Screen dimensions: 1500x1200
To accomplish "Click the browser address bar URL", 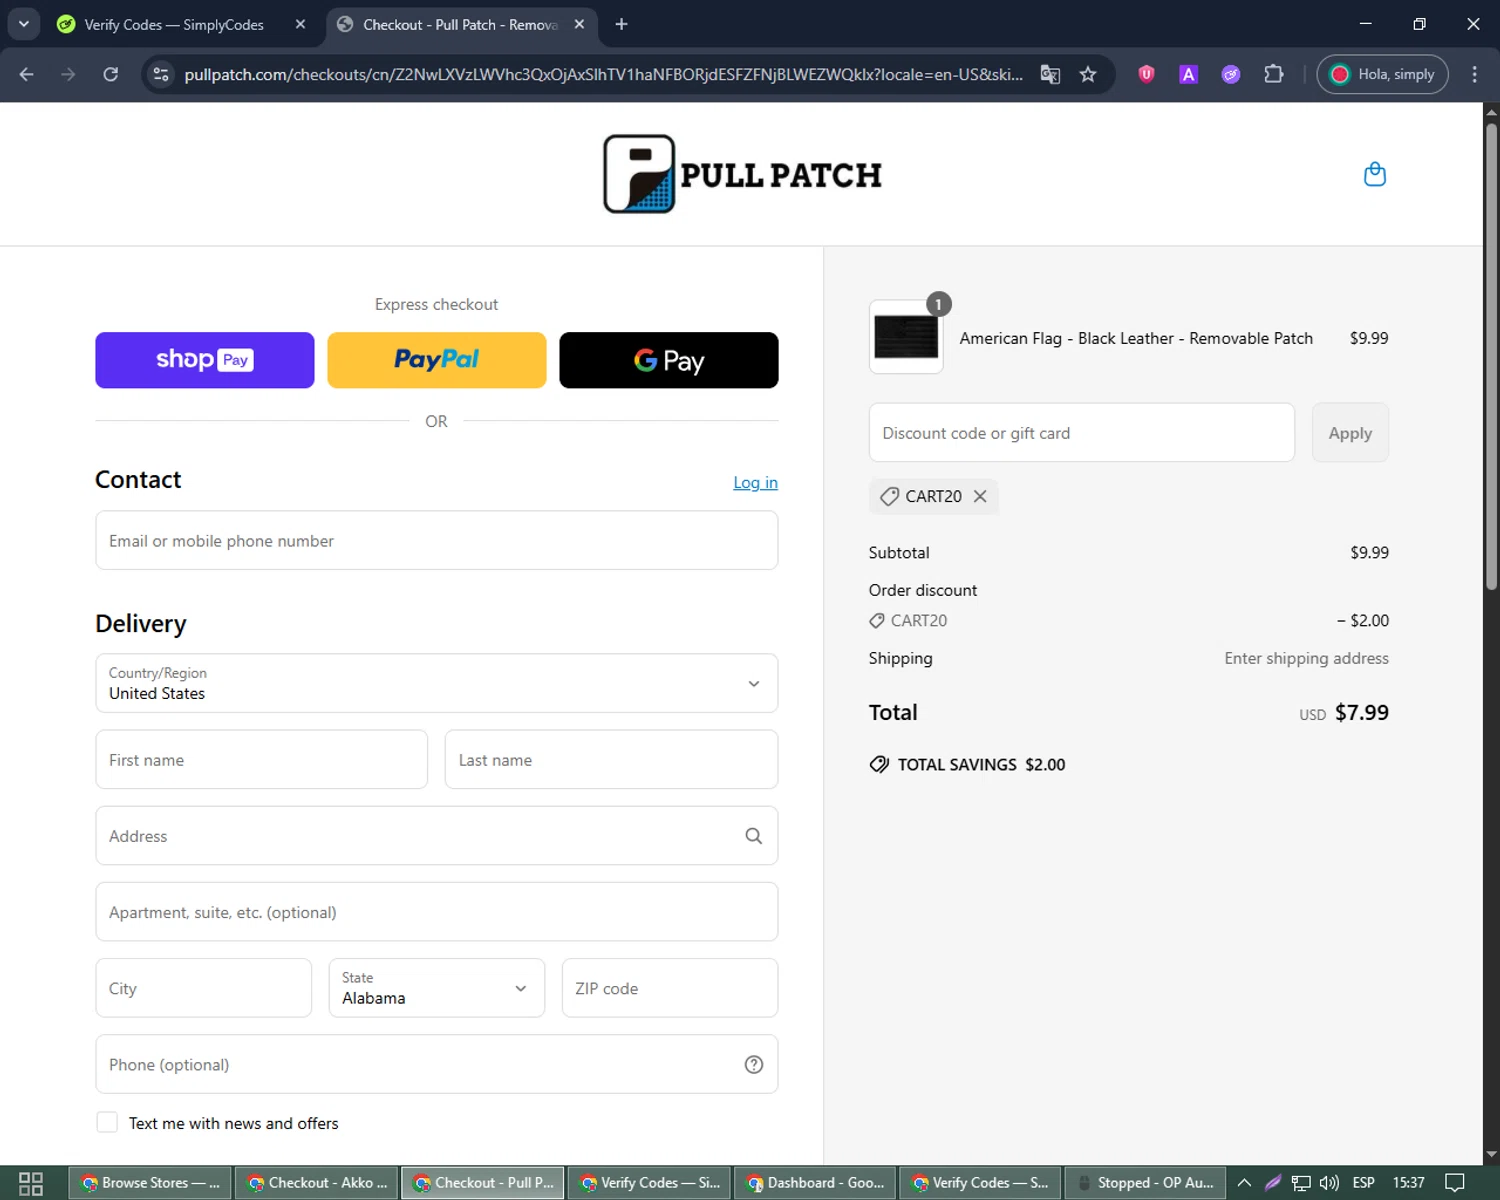I will 603,74.
